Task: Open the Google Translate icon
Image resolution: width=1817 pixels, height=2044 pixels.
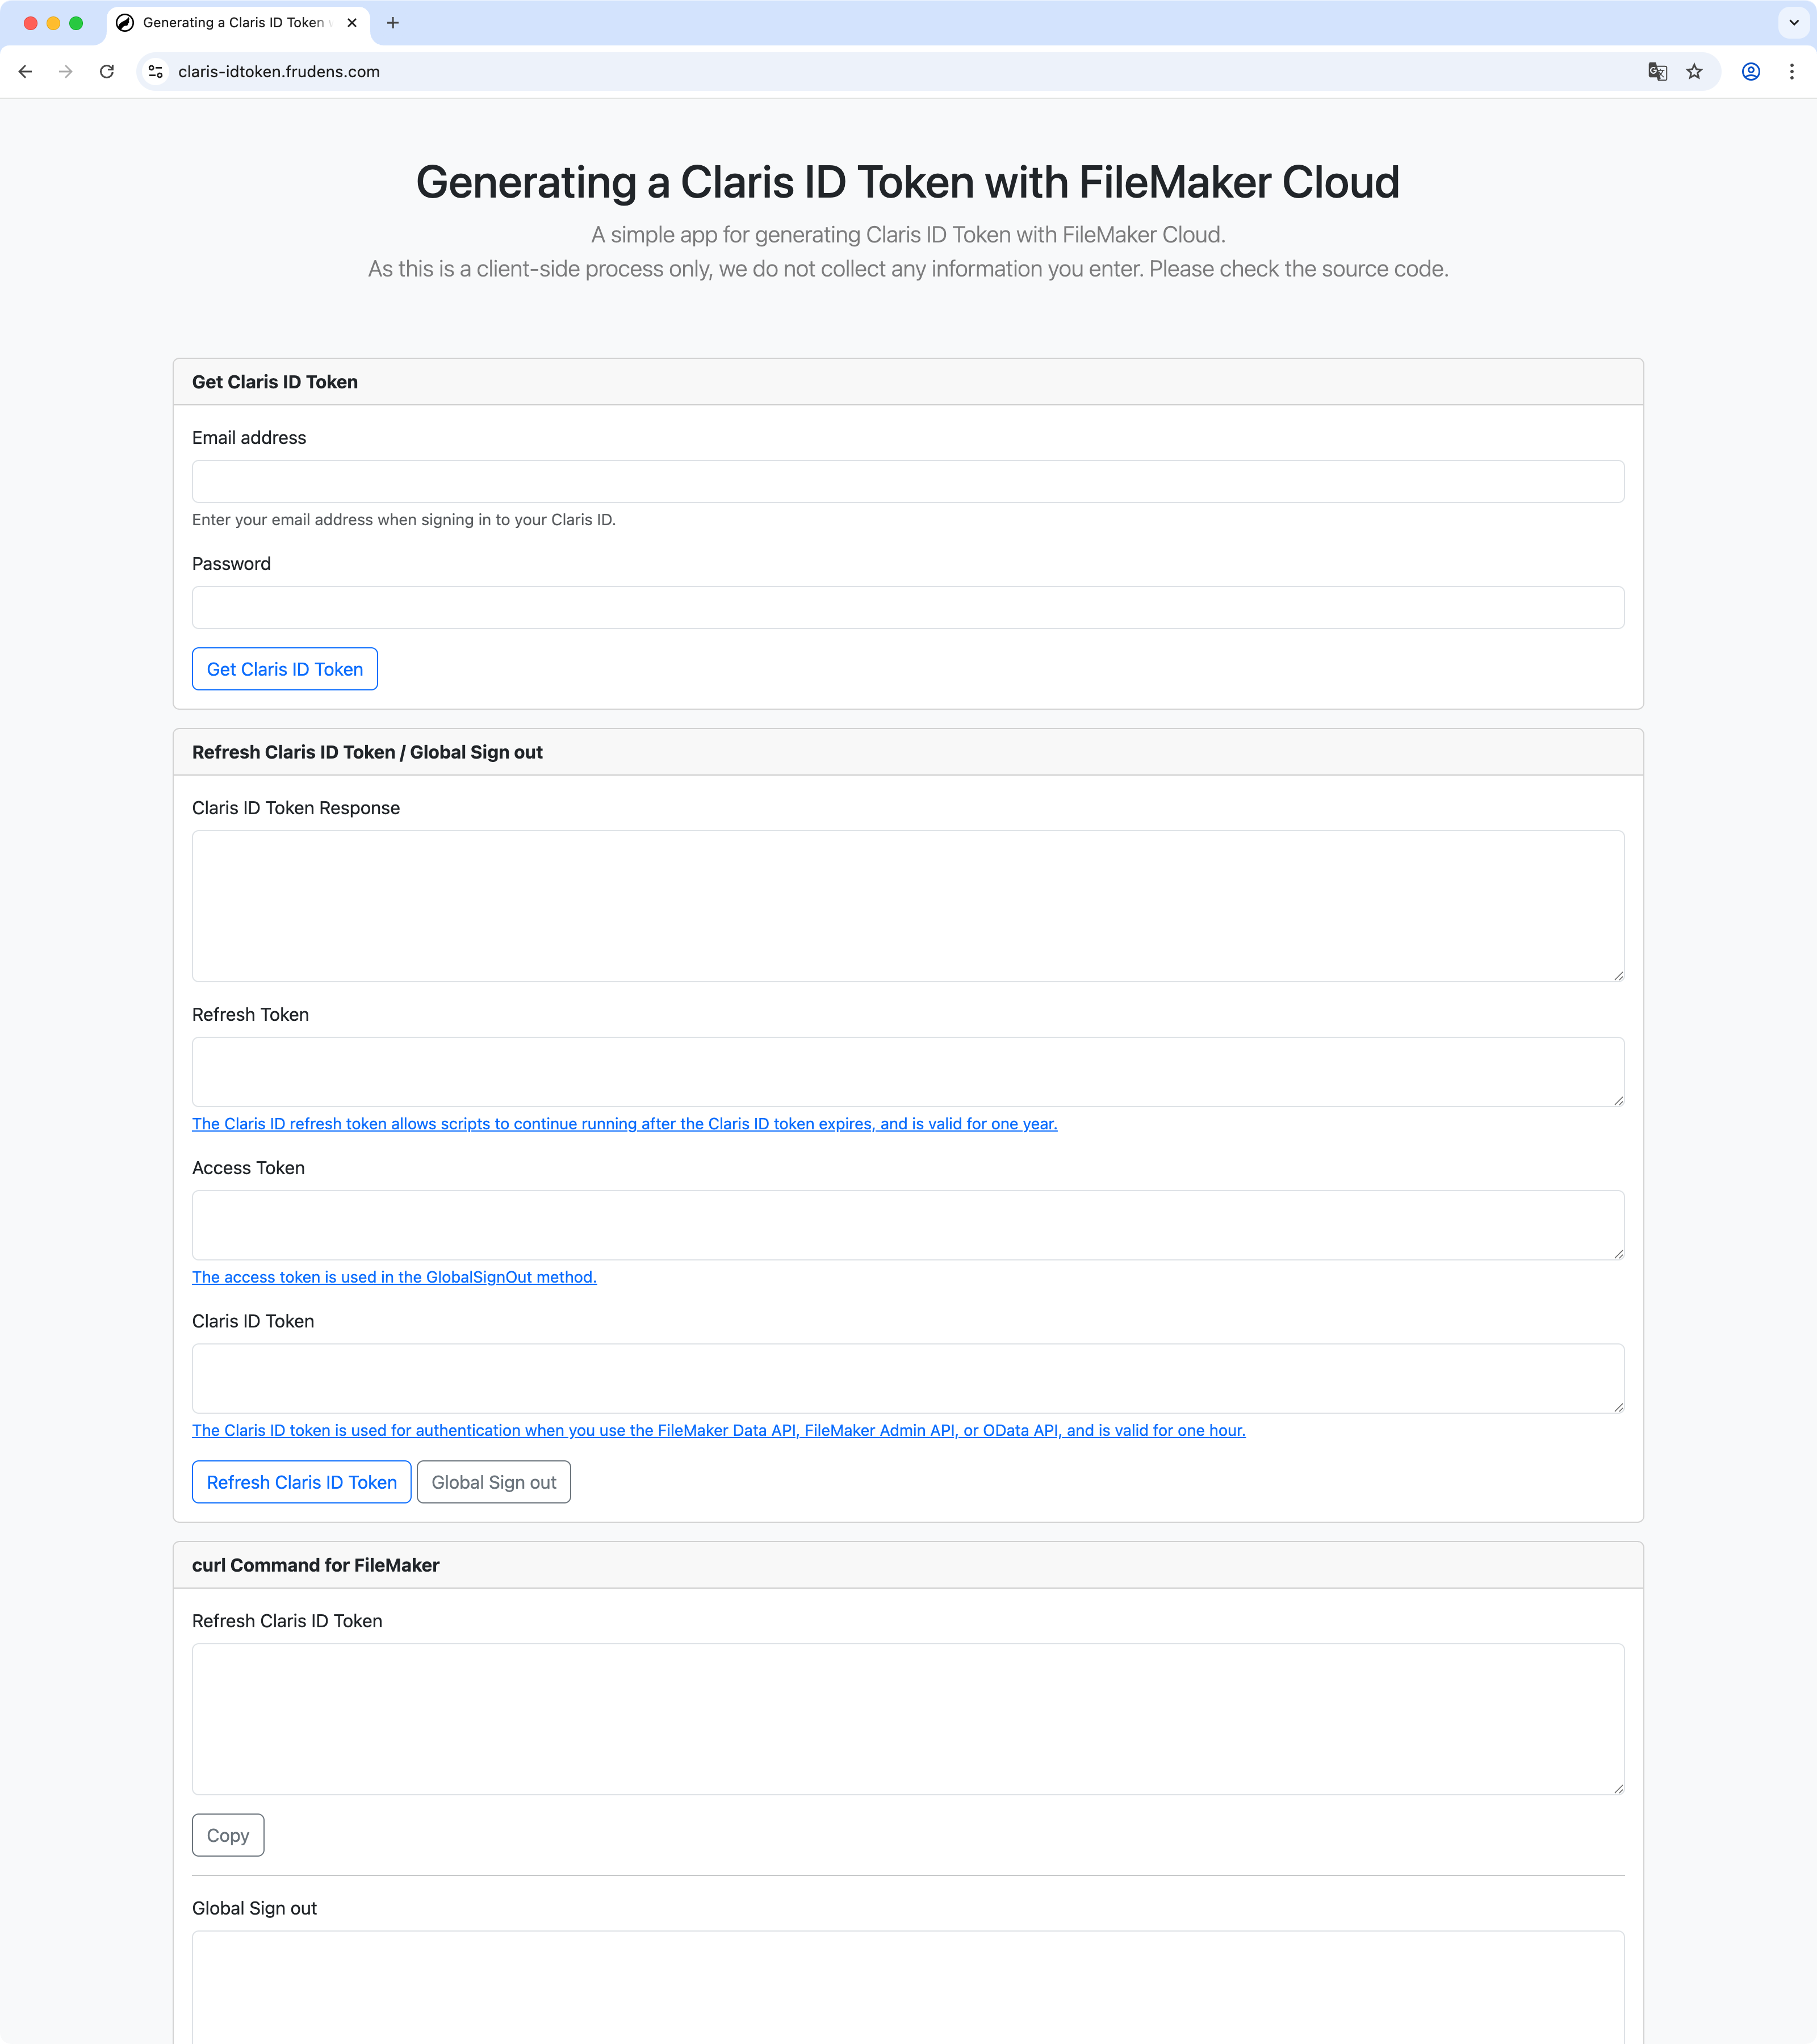Action: point(1657,72)
